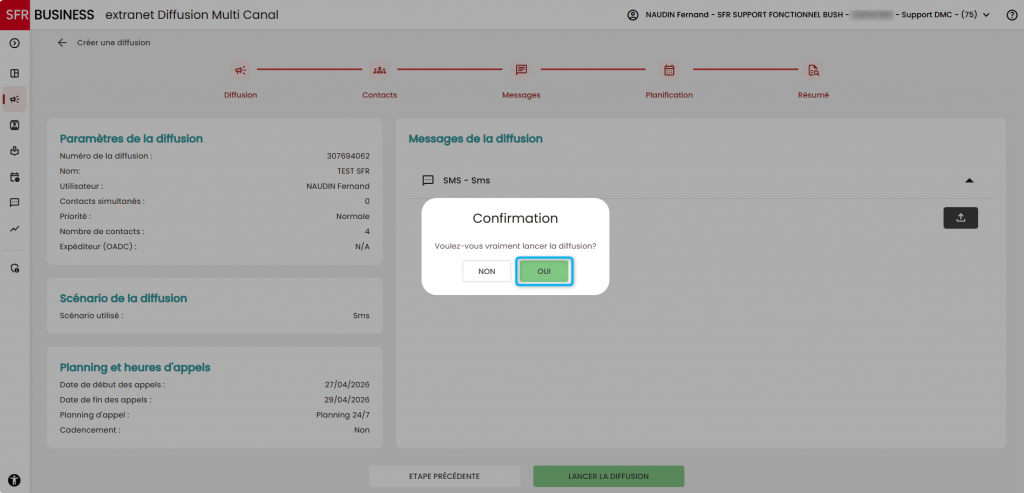Select the Résumé step label
The width and height of the screenshot is (1024, 493).
pyautogui.click(x=813, y=95)
